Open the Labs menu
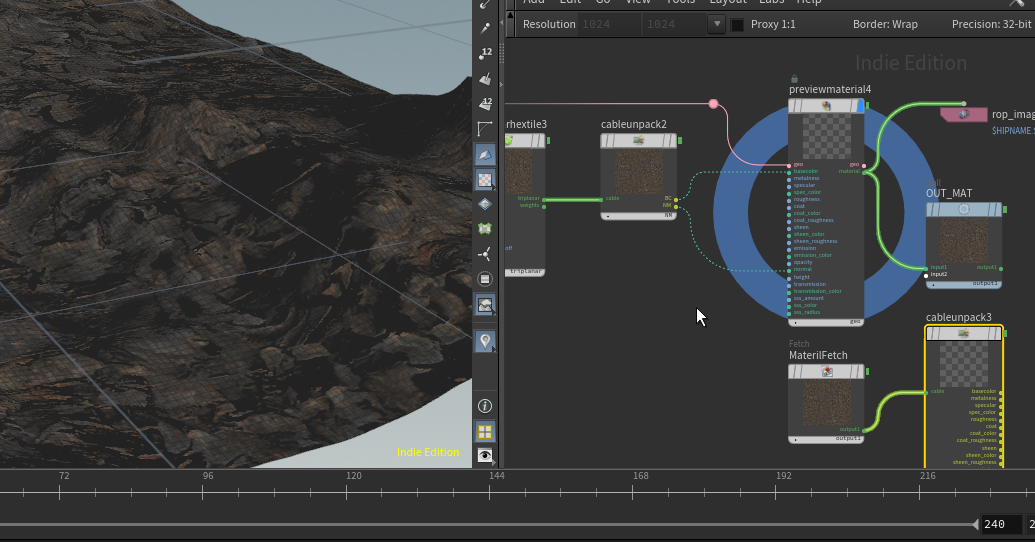This screenshot has height=542, width=1035. (x=772, y=3)
